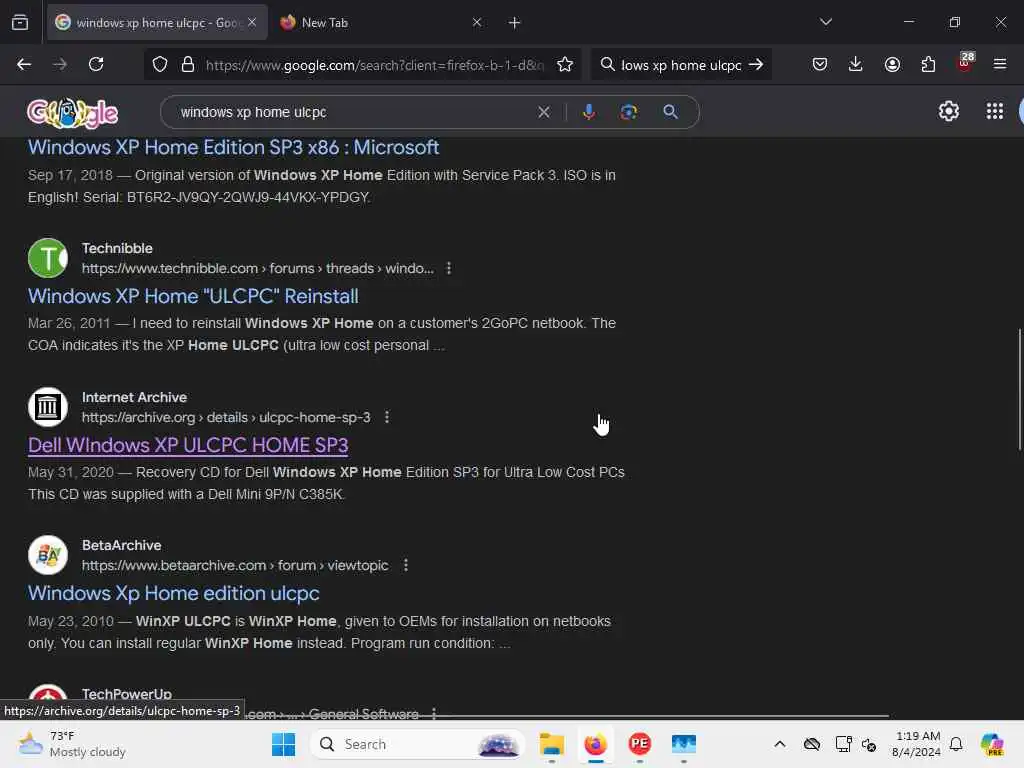Screen dimensions: 1024x768
Task: Open File Explorer from taskbar
Action: (552, 744)
